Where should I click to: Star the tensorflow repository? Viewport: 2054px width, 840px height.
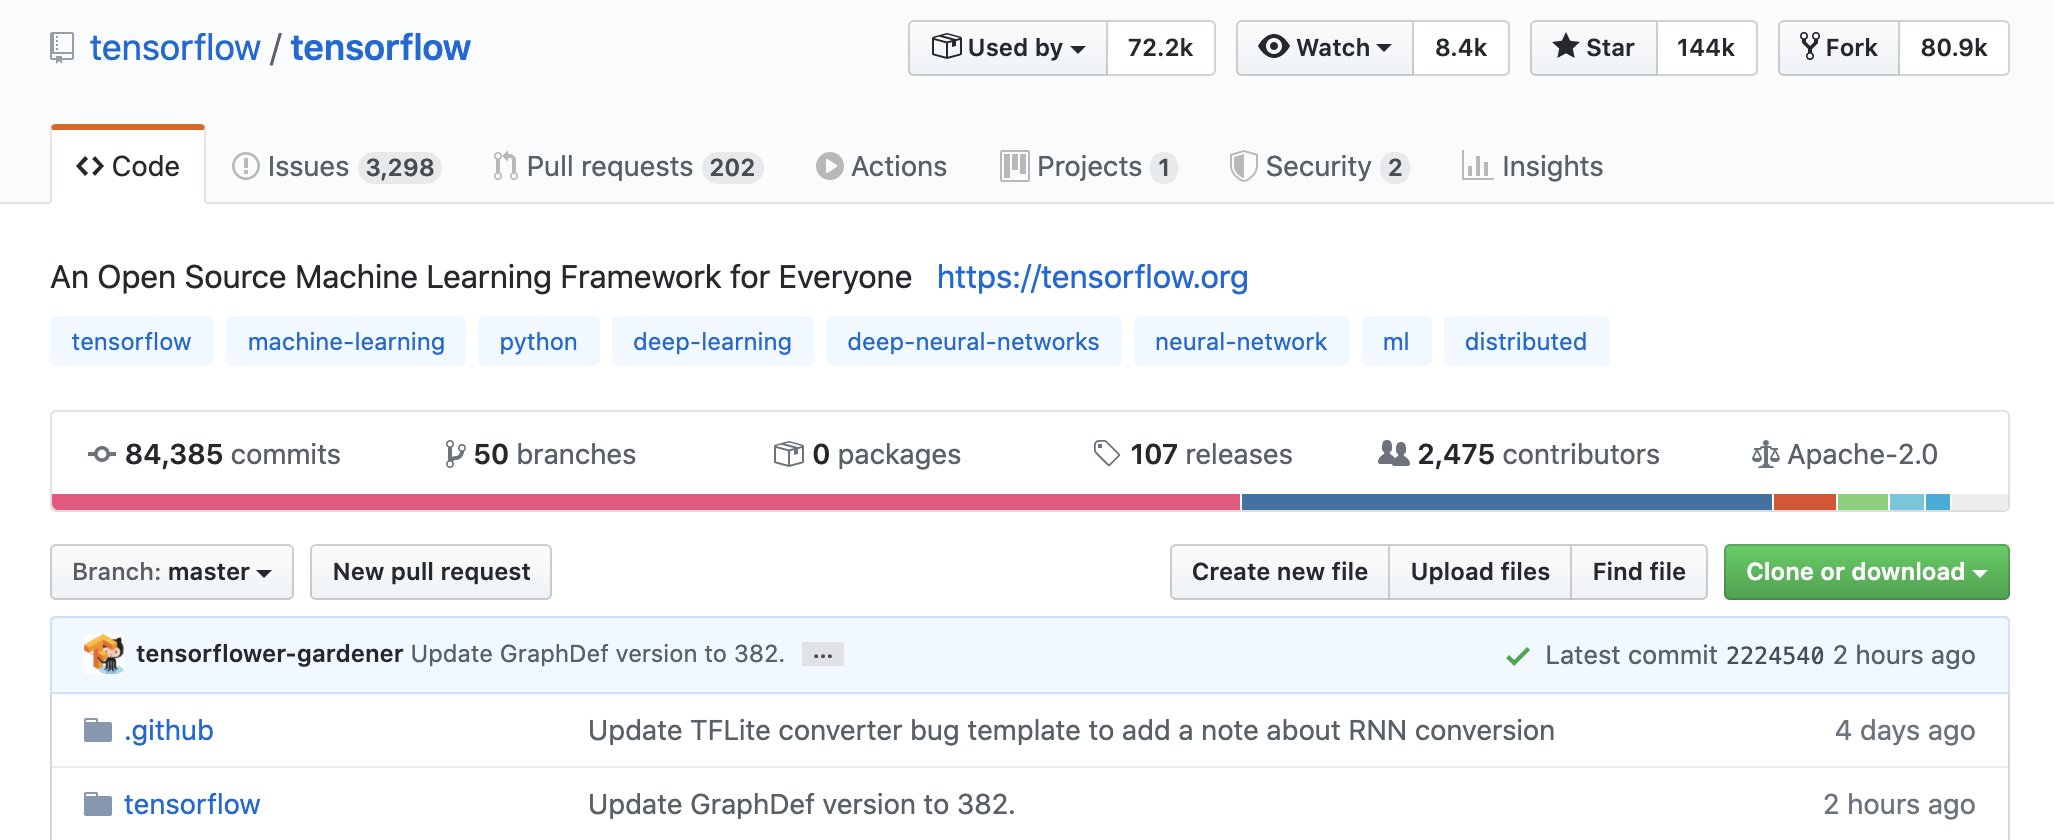[x=1594, y=48]
